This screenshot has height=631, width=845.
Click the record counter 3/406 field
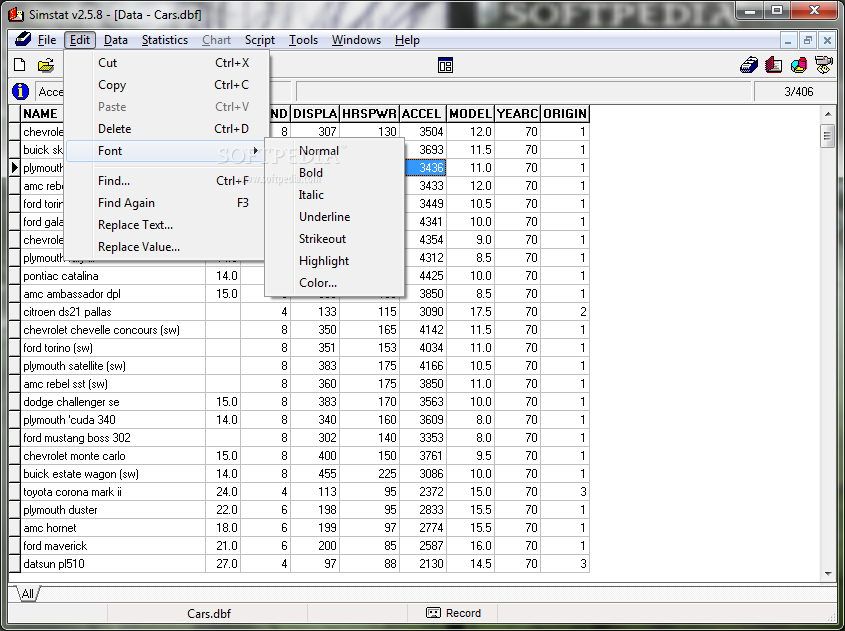795,92
